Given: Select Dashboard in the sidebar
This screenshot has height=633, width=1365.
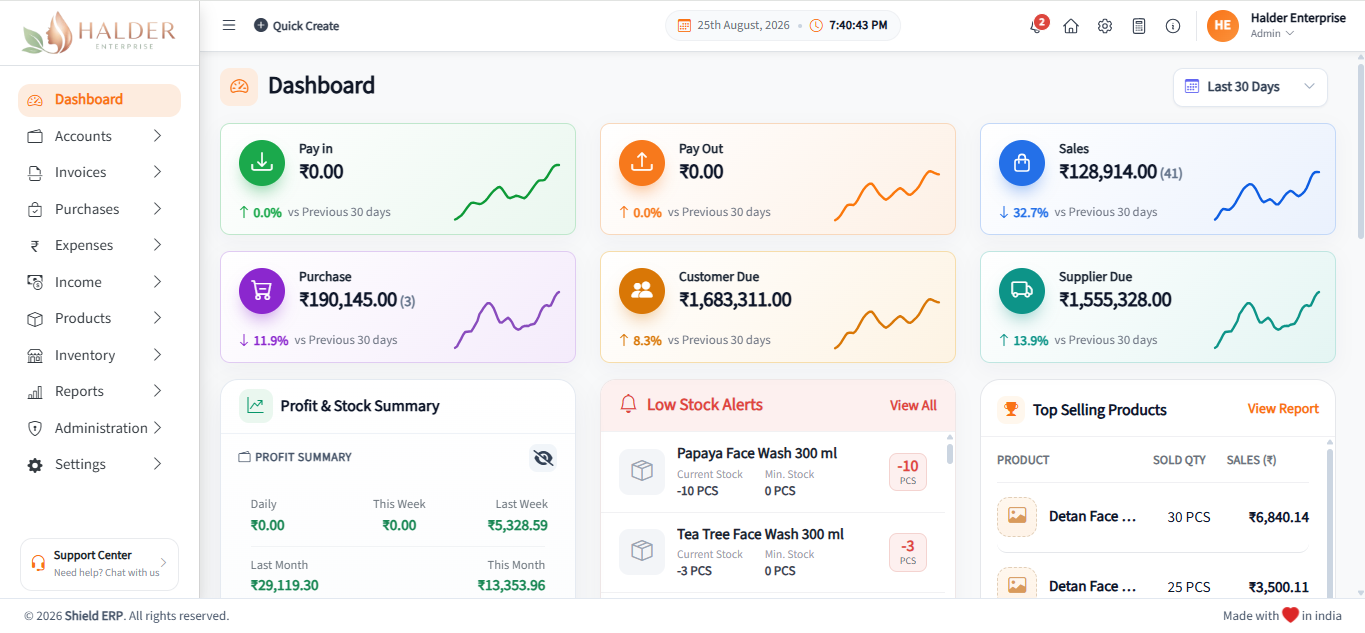Looking at the screenshot, I should (99, 100).
